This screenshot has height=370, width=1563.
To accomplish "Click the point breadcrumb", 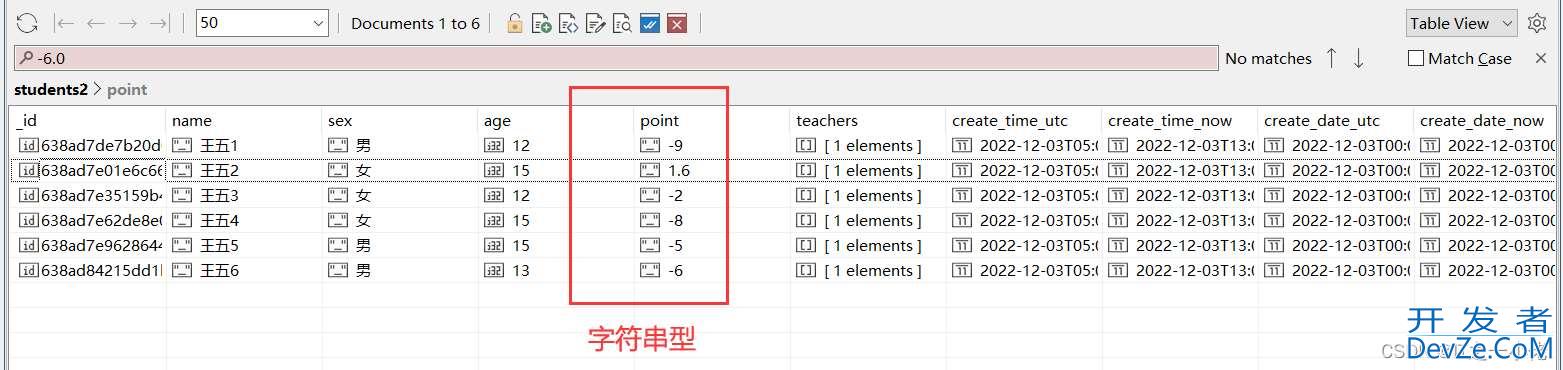I will click(127, 90).
